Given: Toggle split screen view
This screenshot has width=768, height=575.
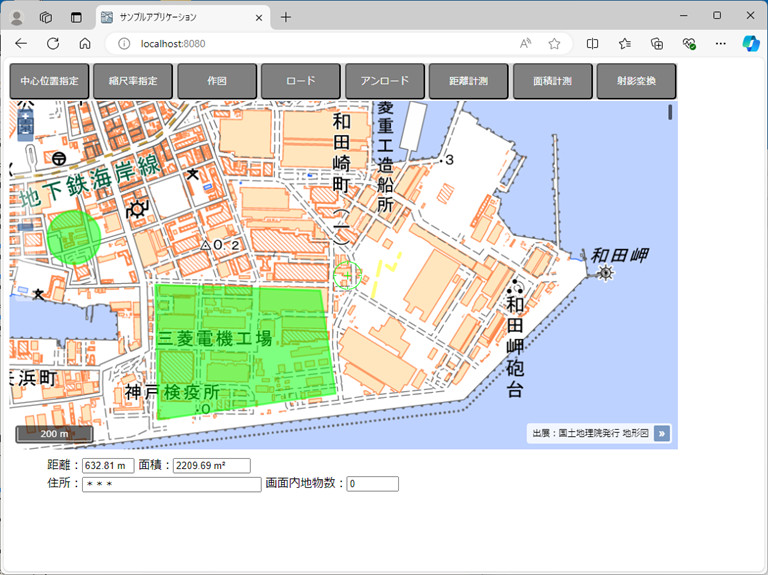Looking at the screenshot, I should (x=592, y=44).
